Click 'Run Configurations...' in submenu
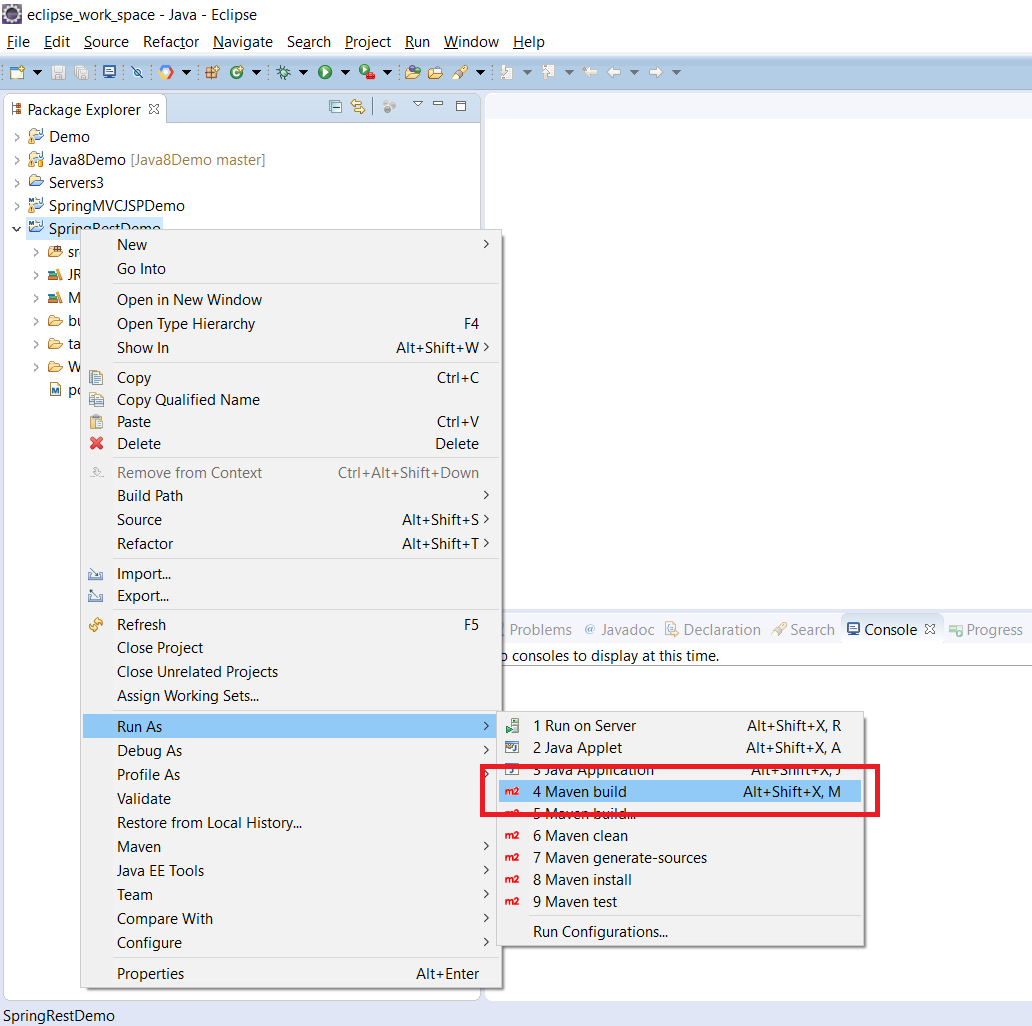 (x=600, y=932)
